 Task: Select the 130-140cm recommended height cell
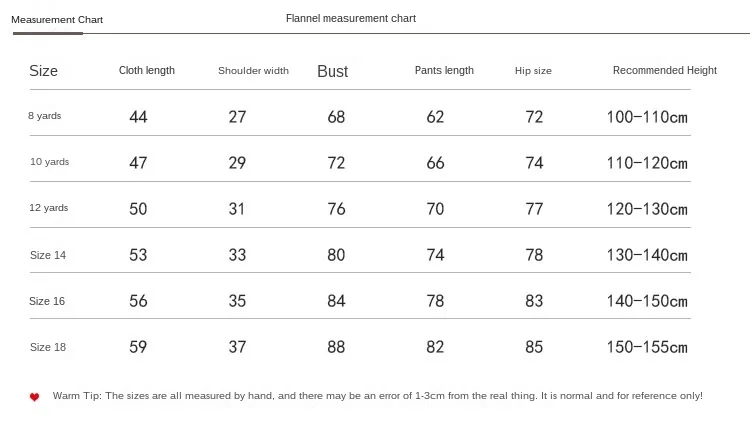pyautogui.click(x=647, y=255)
